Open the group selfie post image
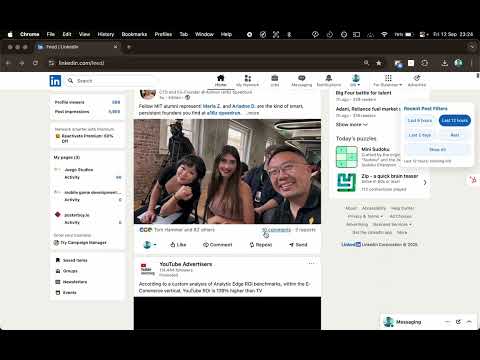Viewport: 480px width, 360px height. [x=227, y=171]
